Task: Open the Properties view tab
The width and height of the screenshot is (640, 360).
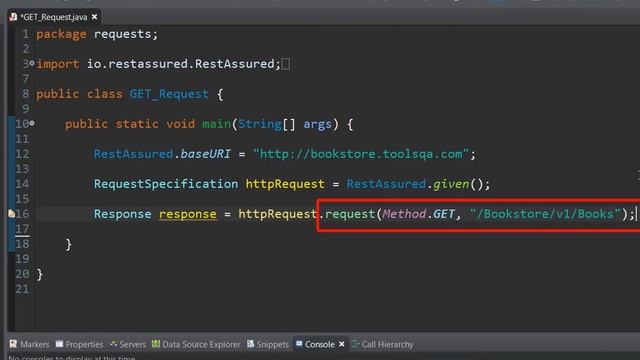Action: point(79,344)
